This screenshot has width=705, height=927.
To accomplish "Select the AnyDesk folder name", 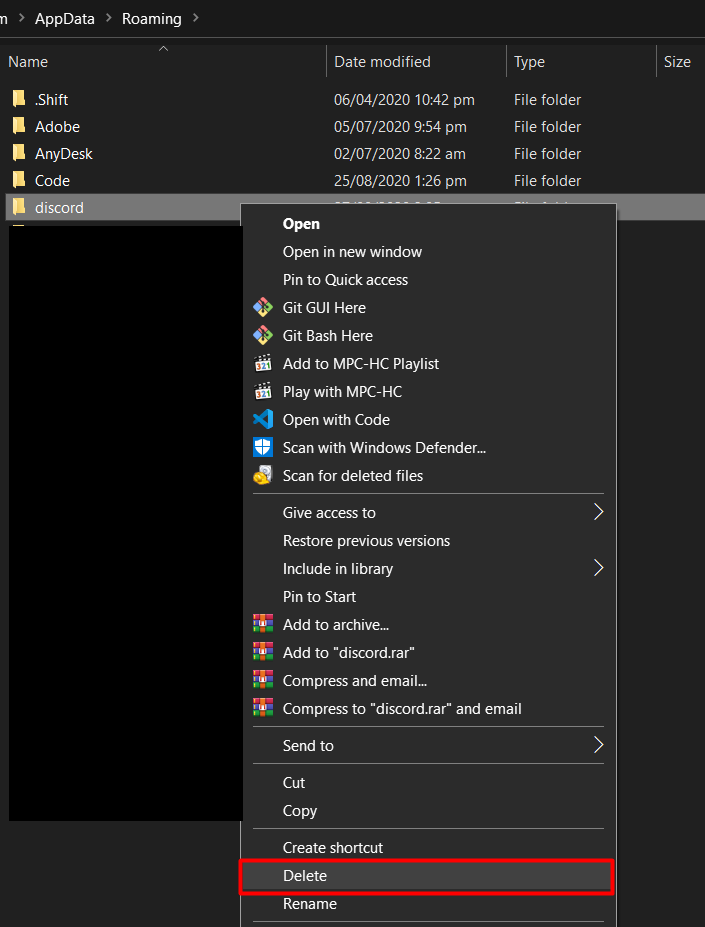I will click(x=64, y=154).
